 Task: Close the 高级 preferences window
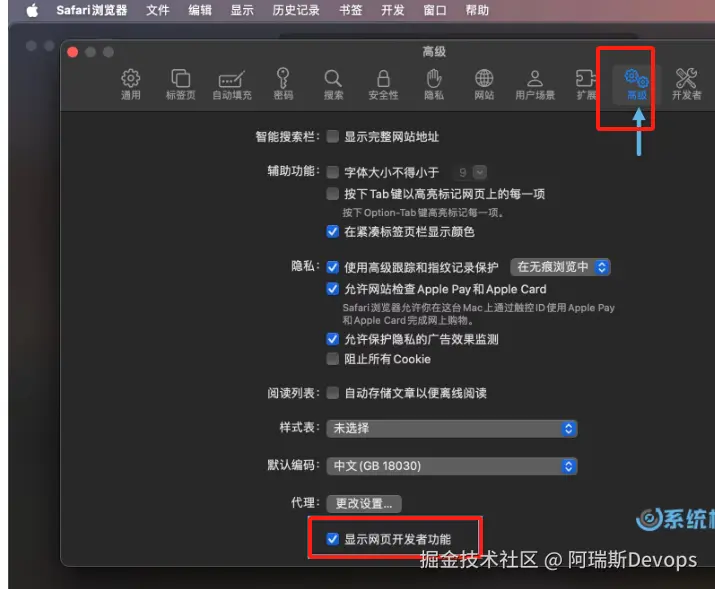pos(73,52)
